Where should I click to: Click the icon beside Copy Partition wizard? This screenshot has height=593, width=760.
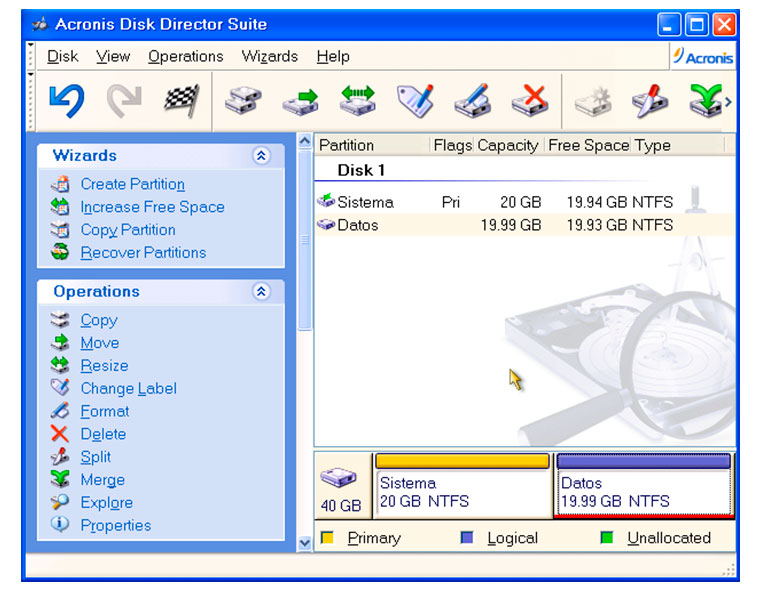coord(61,230)
